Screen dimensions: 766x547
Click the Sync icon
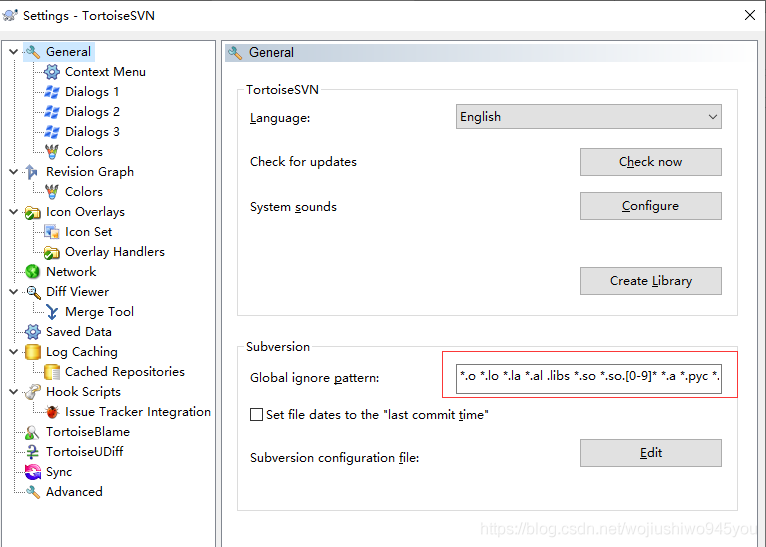pos(33,472)
